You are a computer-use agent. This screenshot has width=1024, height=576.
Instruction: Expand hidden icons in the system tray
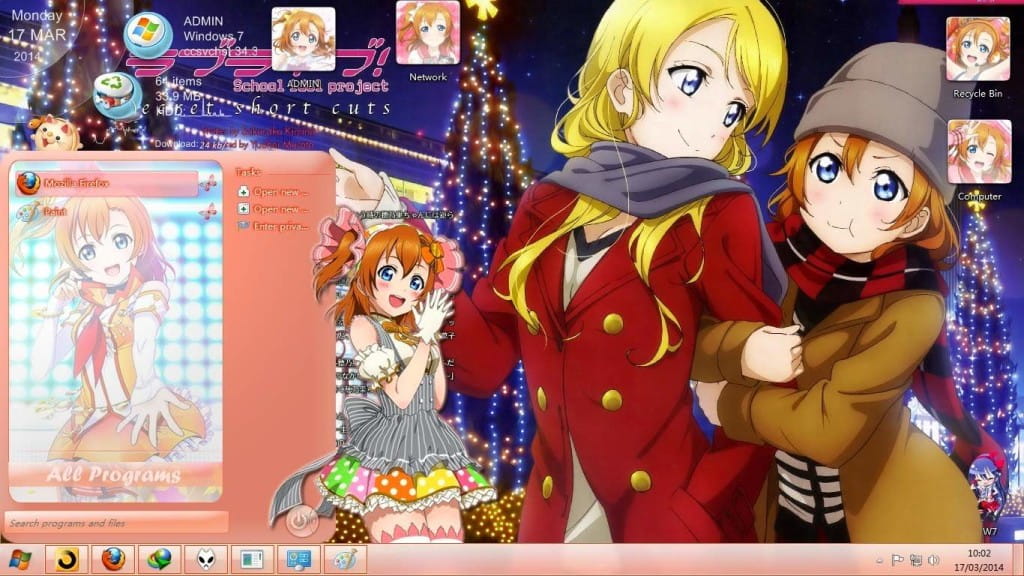[879, 560]
